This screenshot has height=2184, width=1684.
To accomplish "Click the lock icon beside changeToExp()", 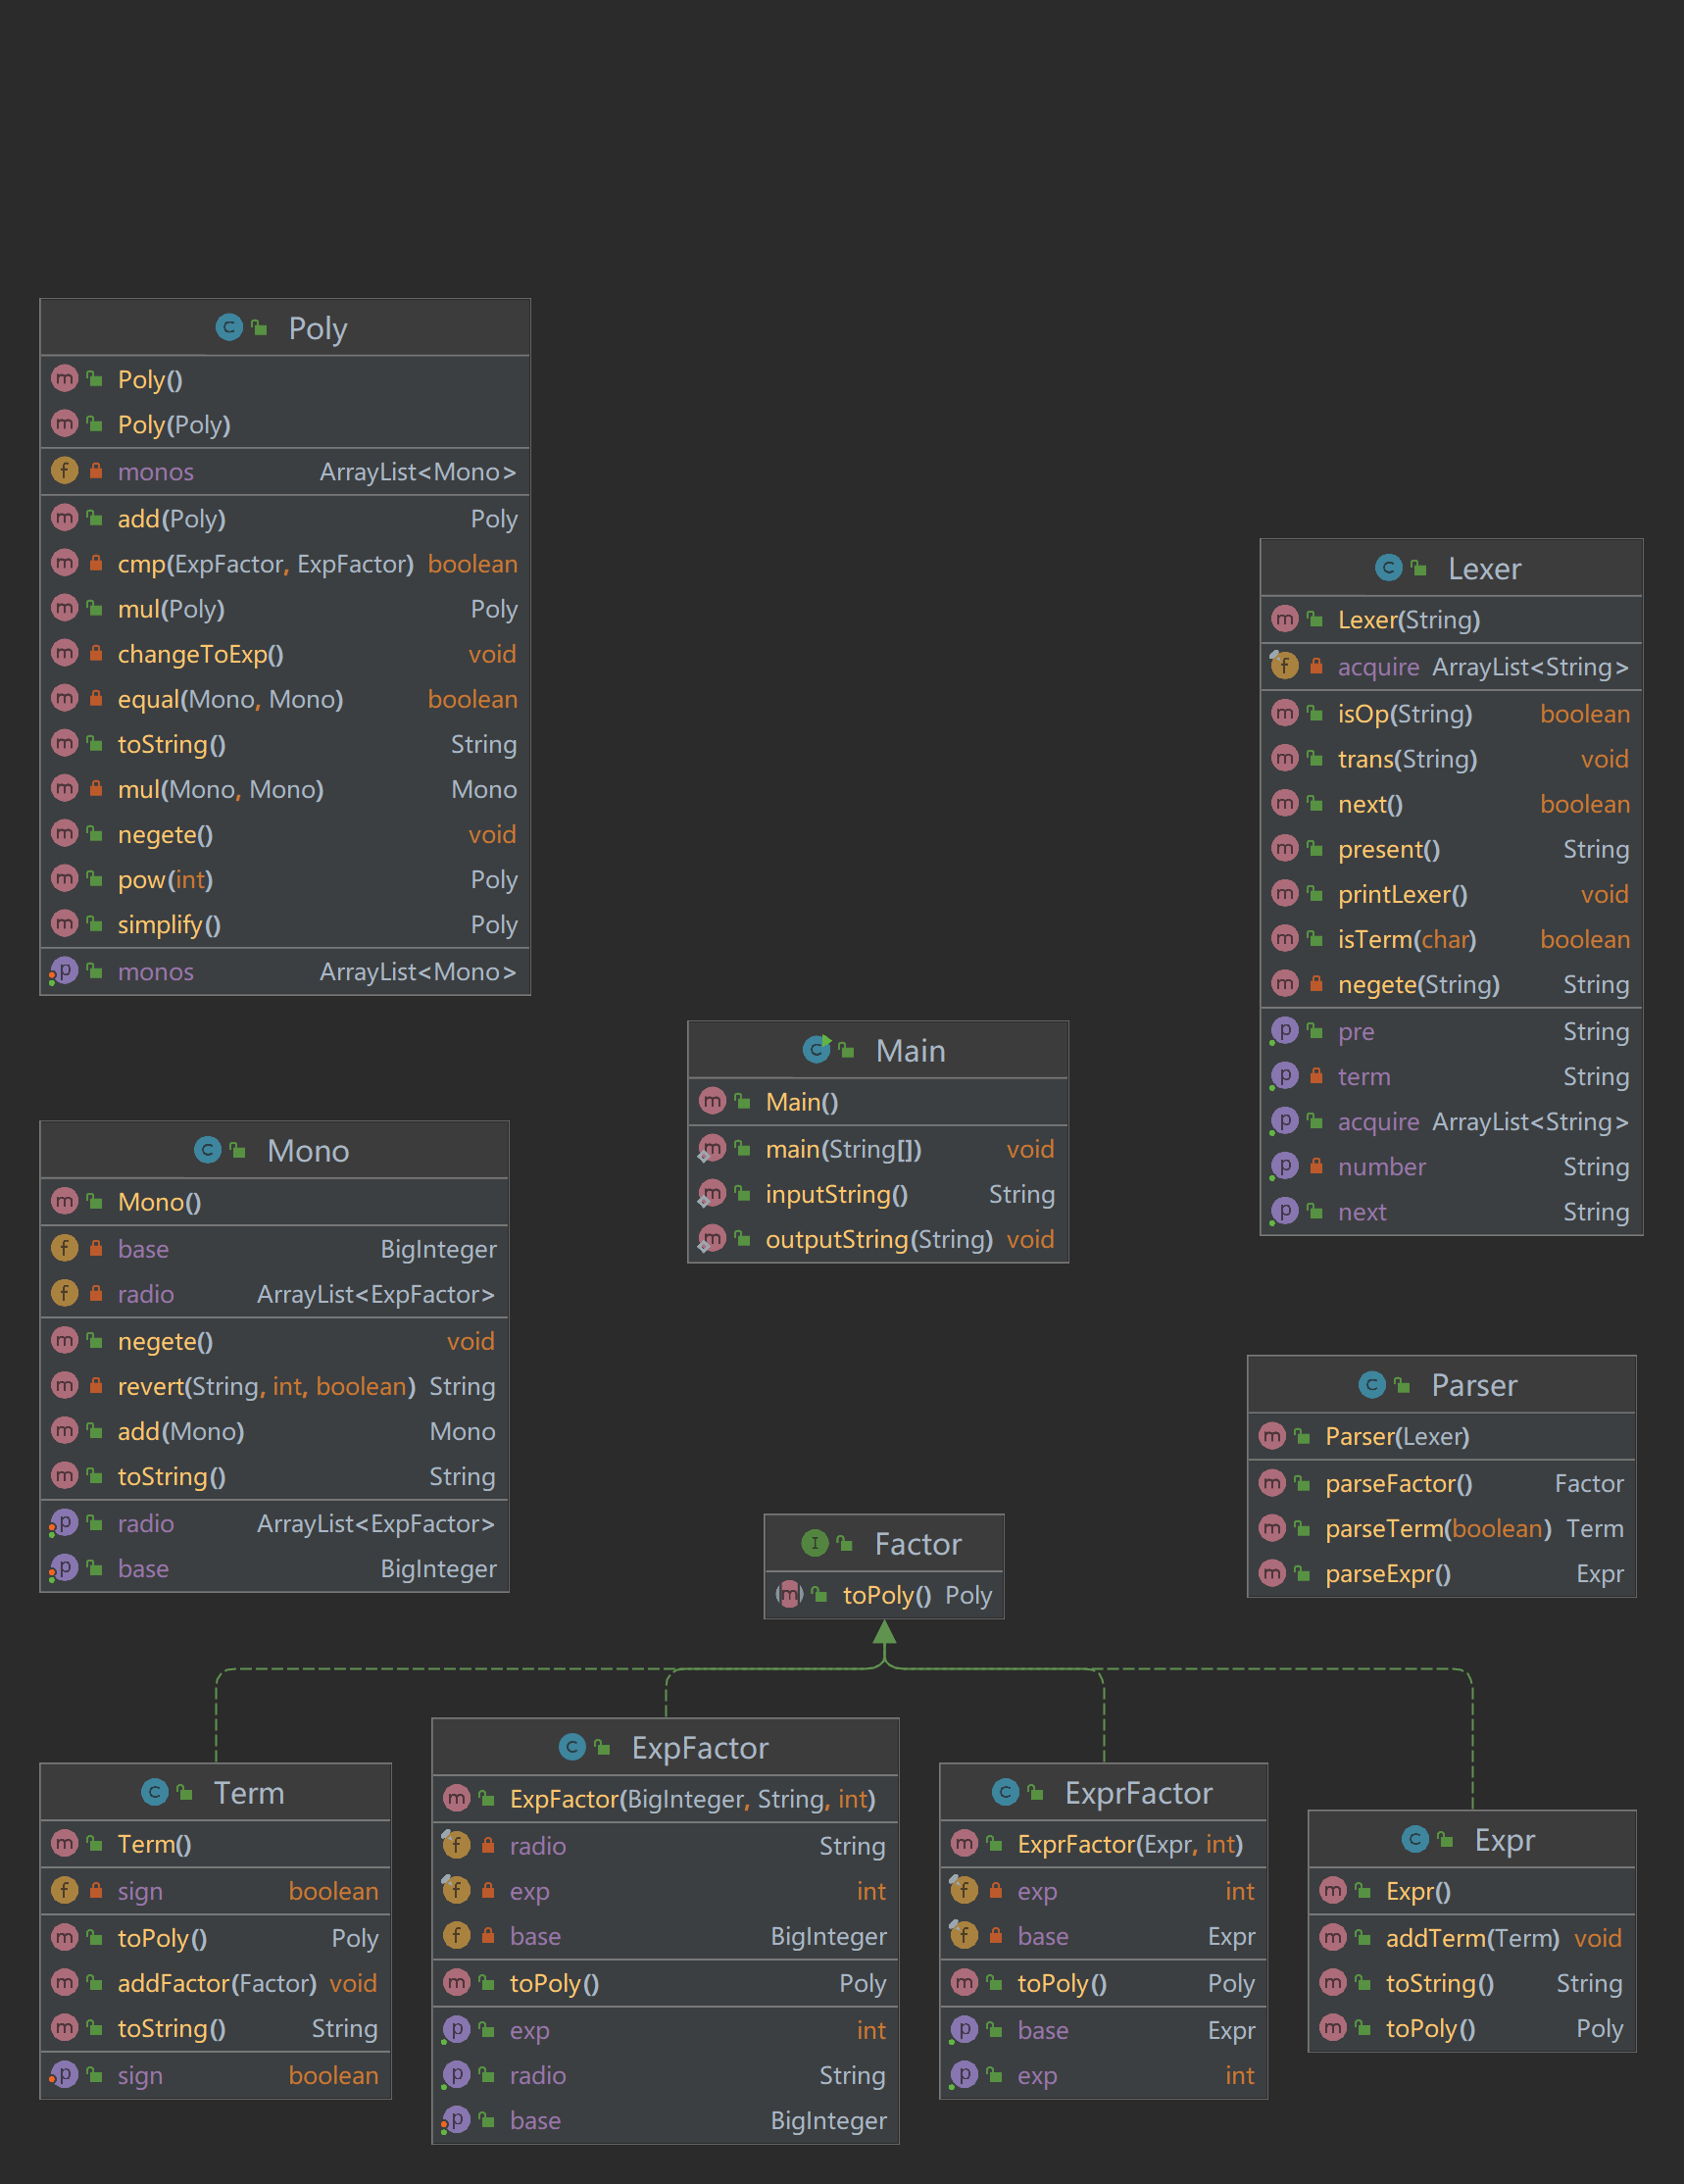I will point(96,654).
